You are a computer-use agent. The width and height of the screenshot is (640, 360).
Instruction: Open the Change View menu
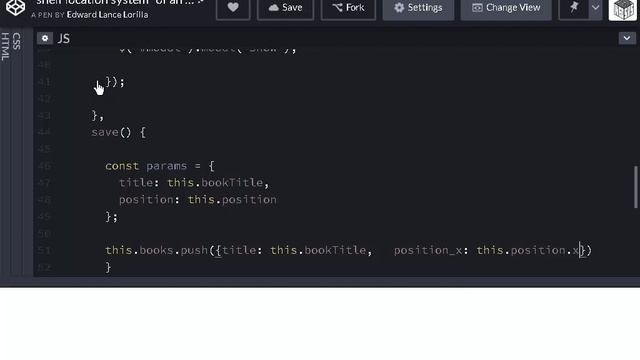click(506, 8)
